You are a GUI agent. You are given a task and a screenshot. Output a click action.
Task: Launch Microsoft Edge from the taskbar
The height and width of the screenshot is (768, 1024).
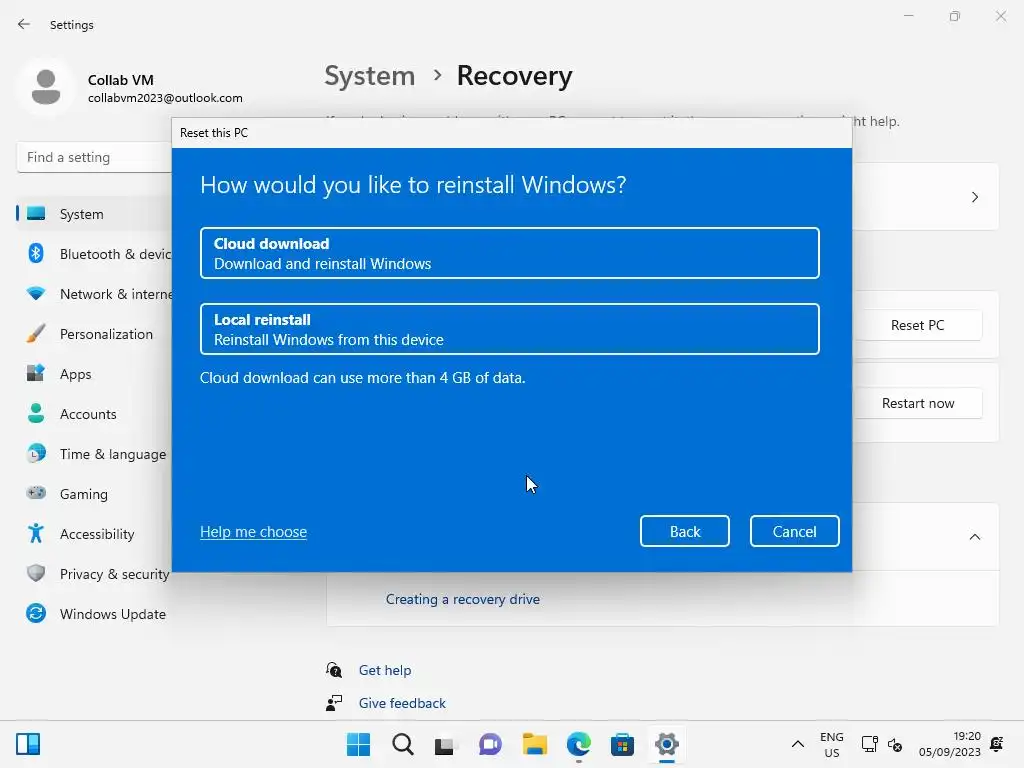(579, 744)
